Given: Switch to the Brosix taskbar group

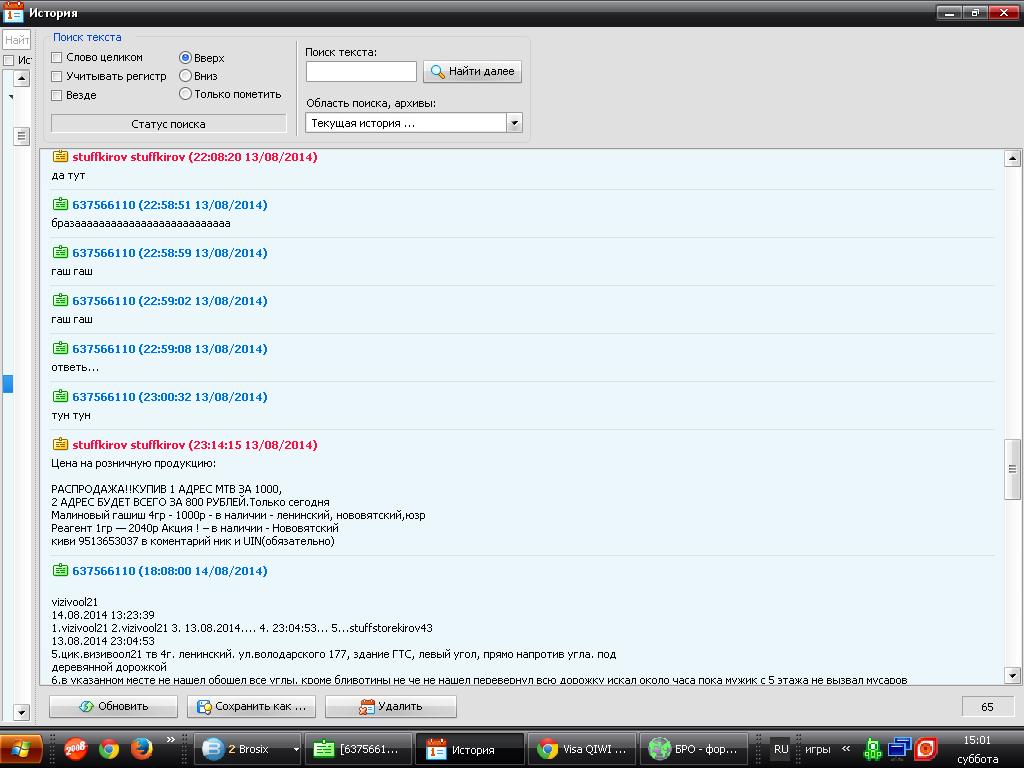Looking at the screenshot, I should coord(243,749).
